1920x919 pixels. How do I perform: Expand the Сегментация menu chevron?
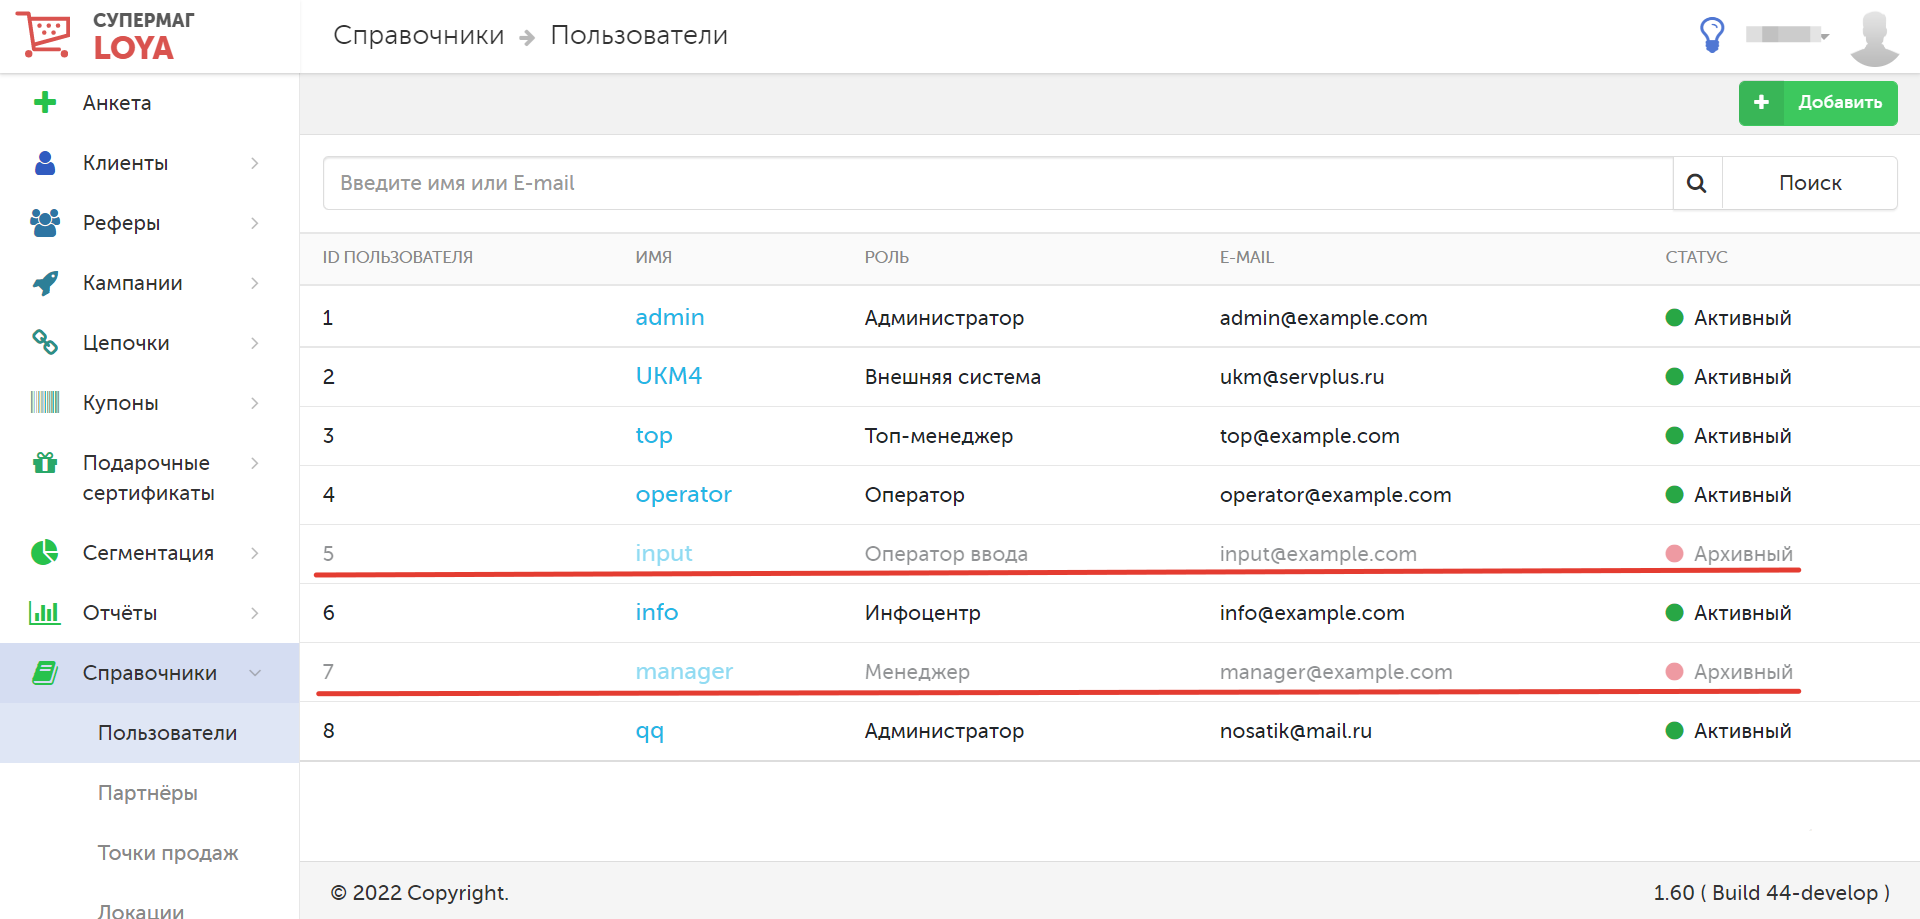[x=255, y=553]
